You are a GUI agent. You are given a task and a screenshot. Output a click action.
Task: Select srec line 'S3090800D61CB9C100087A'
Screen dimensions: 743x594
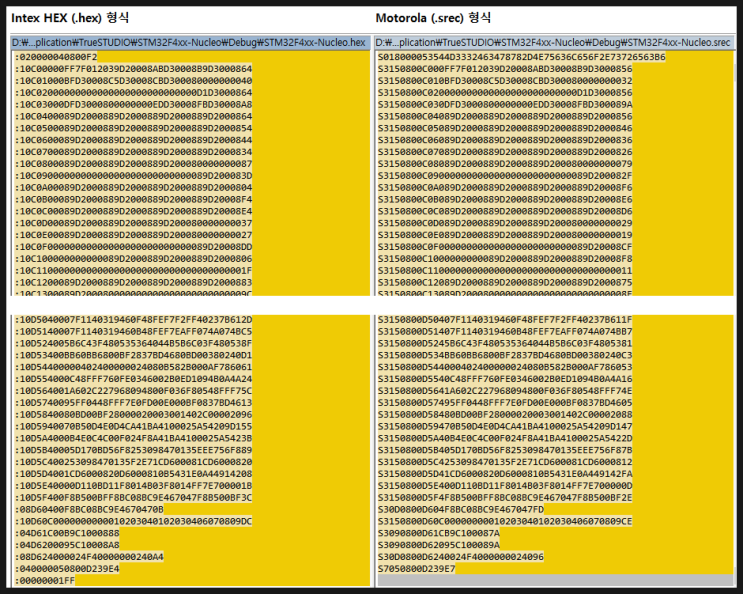(439, 533)
